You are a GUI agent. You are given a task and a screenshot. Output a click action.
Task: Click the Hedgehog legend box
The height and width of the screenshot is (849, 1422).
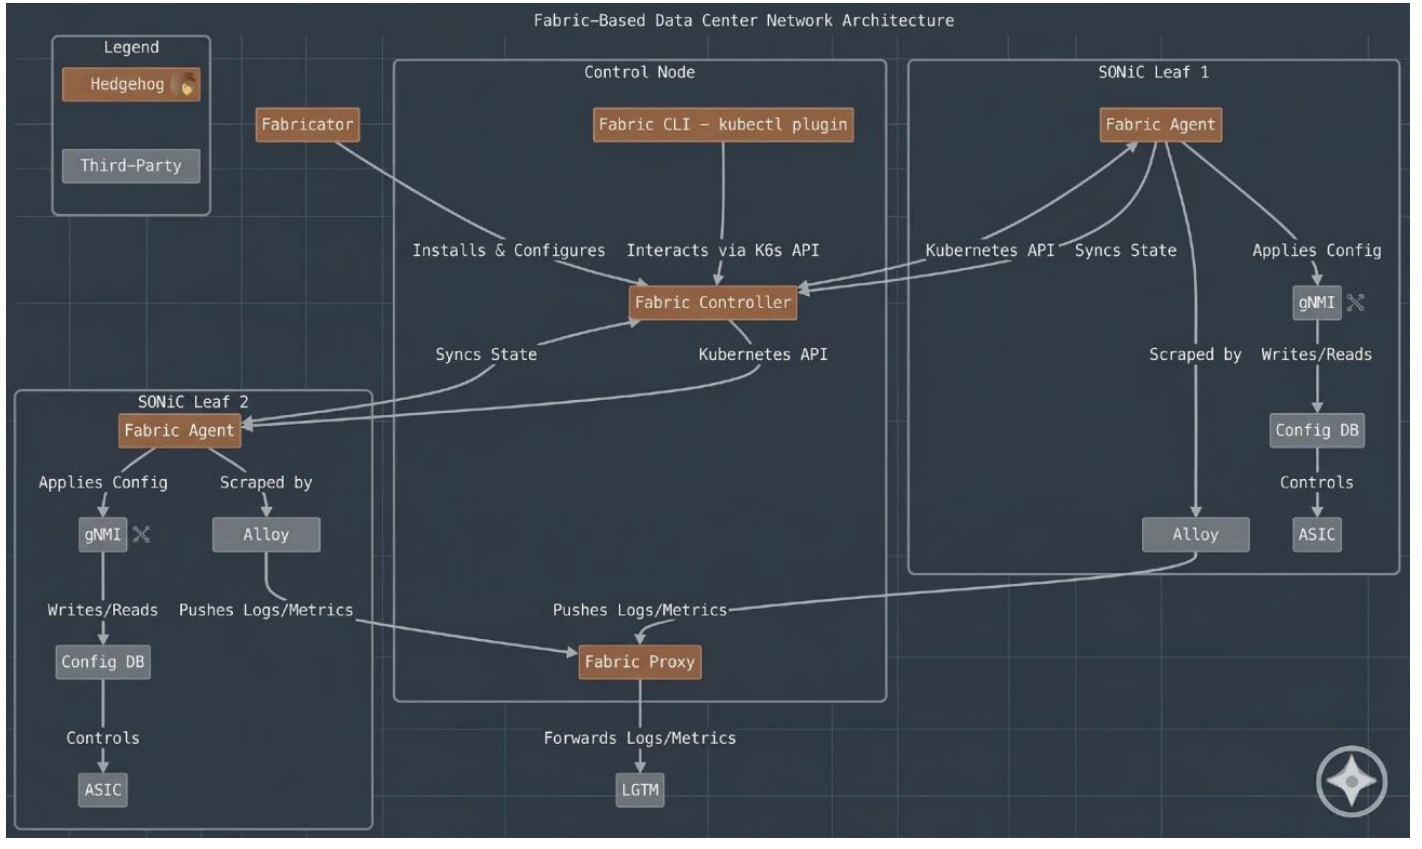131,85
